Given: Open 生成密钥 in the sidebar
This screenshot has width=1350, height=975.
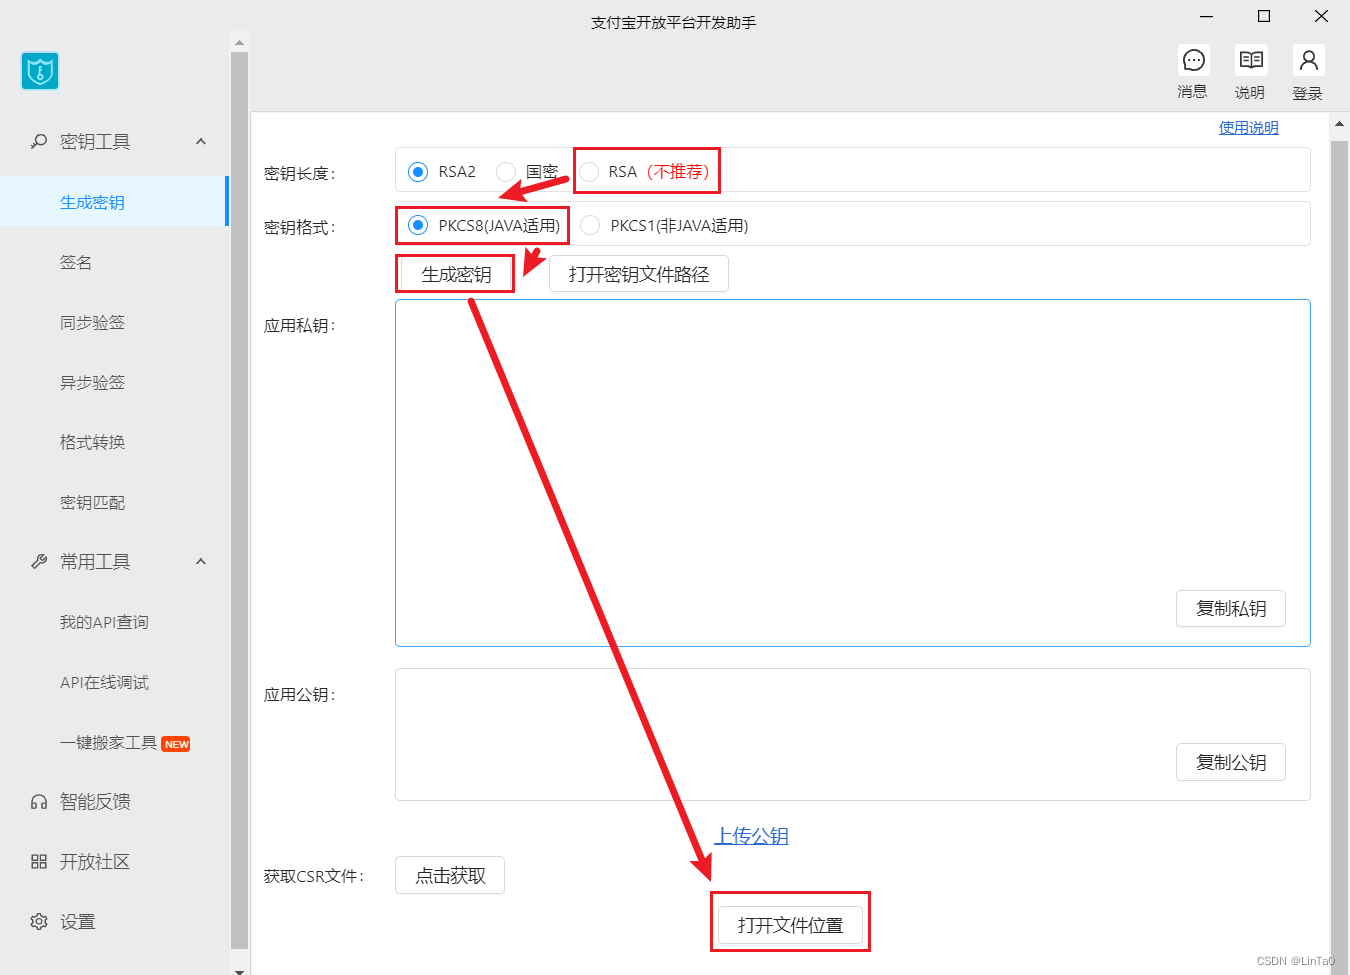Looking at the screenshot, I should 114,202.
